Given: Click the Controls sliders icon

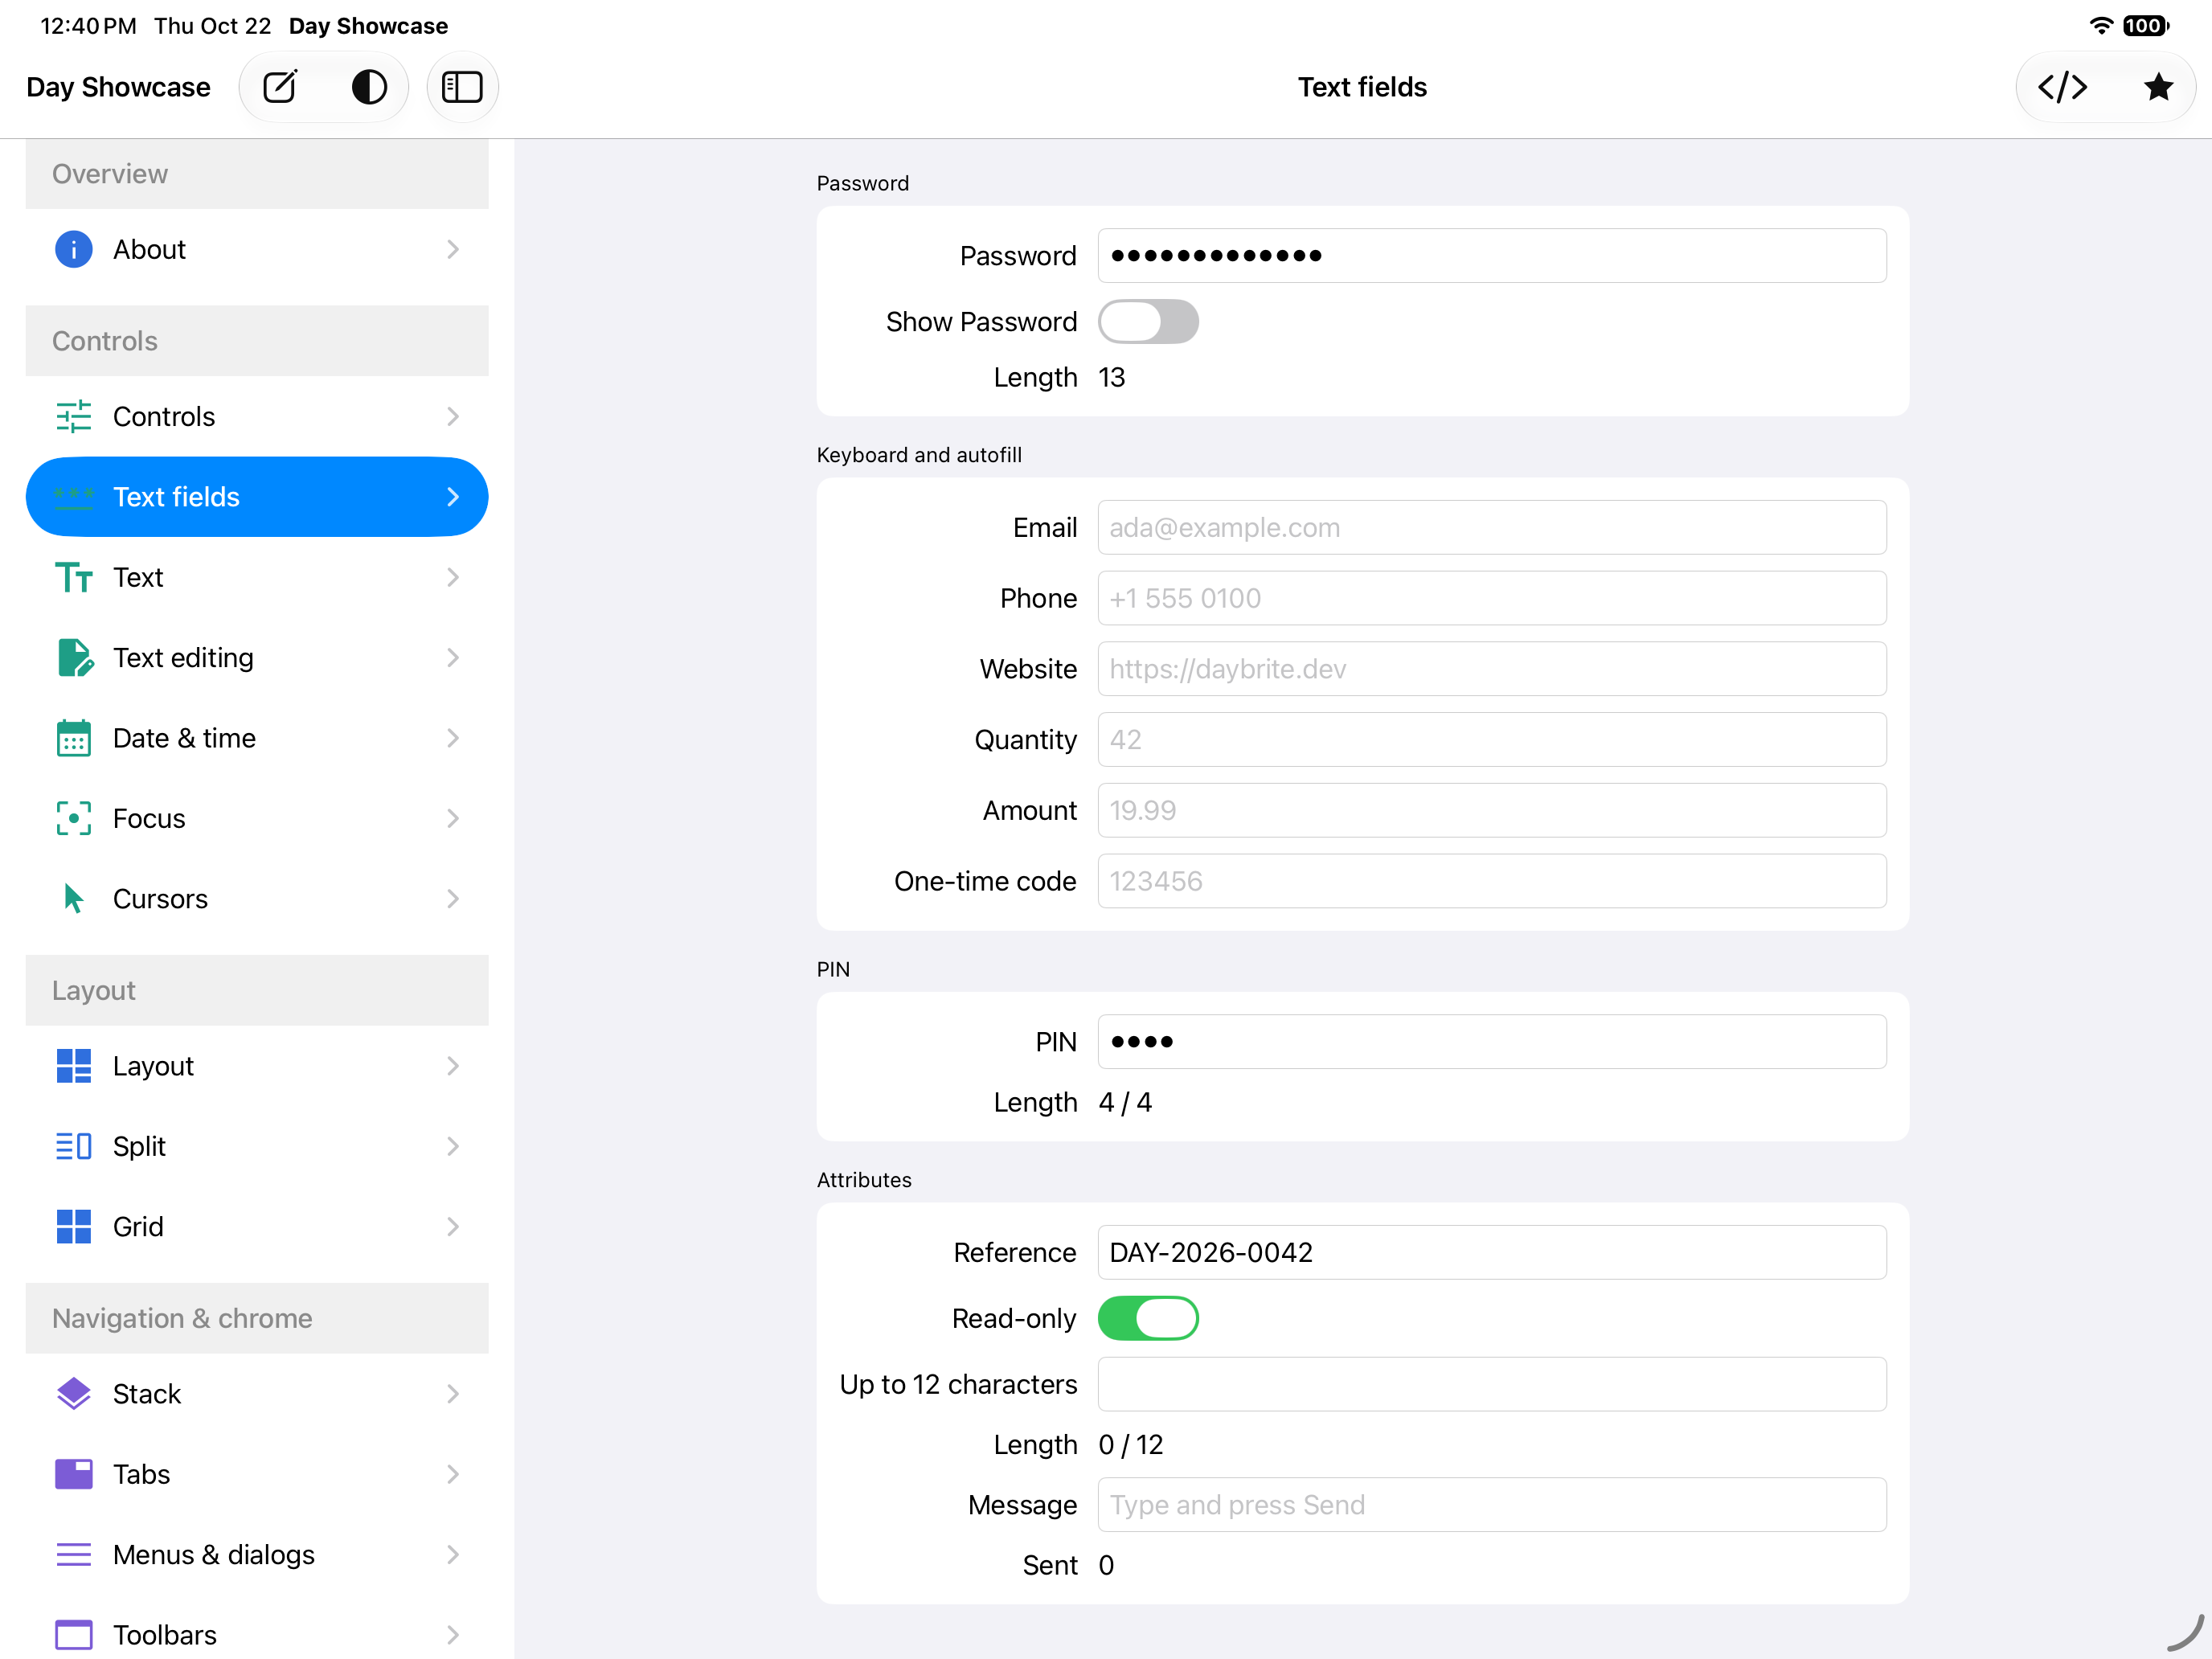Looking at the screenshot, I should [73, 416].
